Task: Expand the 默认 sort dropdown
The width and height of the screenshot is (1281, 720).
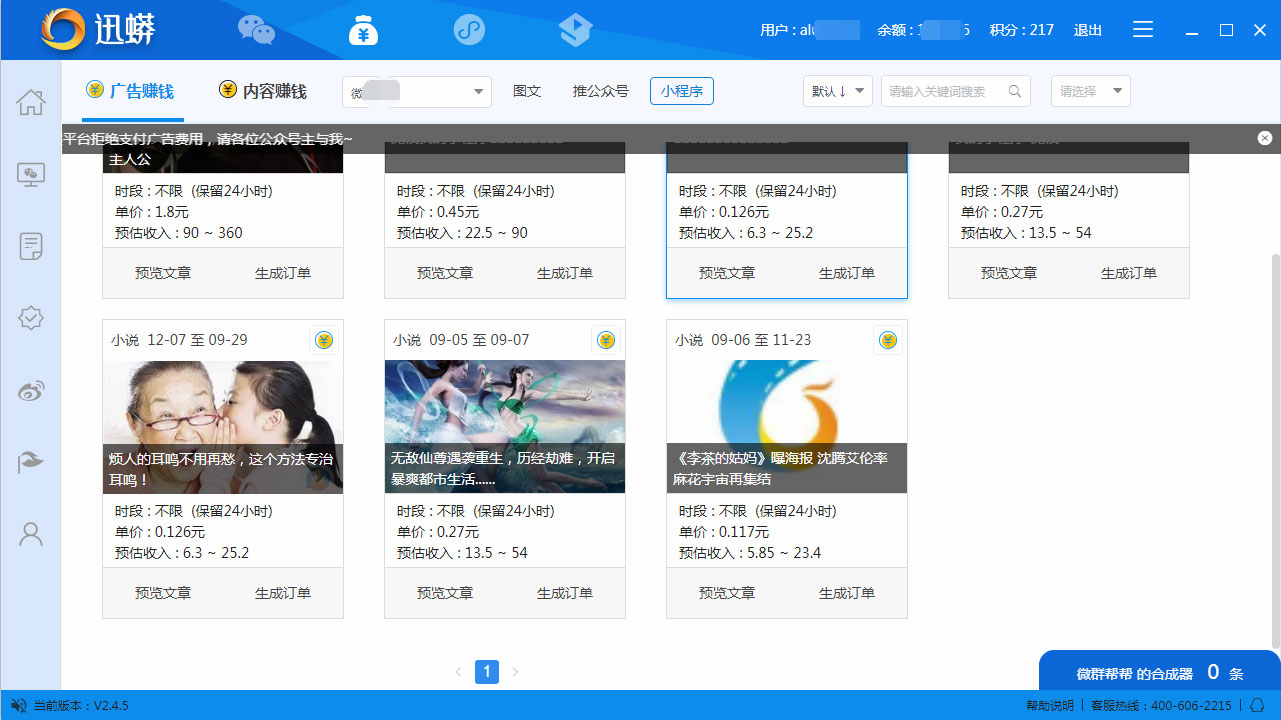Action: (x=837, y=91)
